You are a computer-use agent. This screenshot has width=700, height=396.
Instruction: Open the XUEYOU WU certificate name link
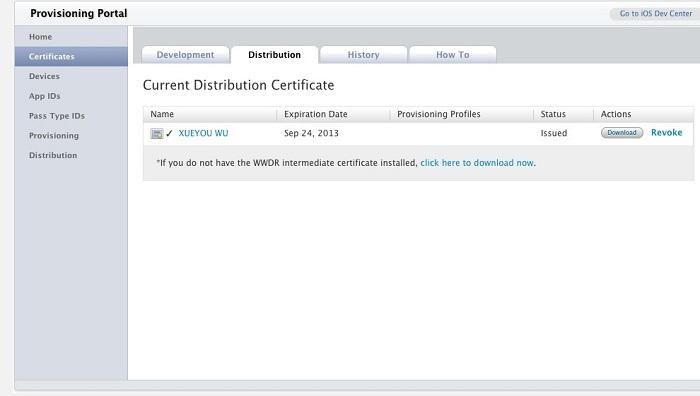203,133
